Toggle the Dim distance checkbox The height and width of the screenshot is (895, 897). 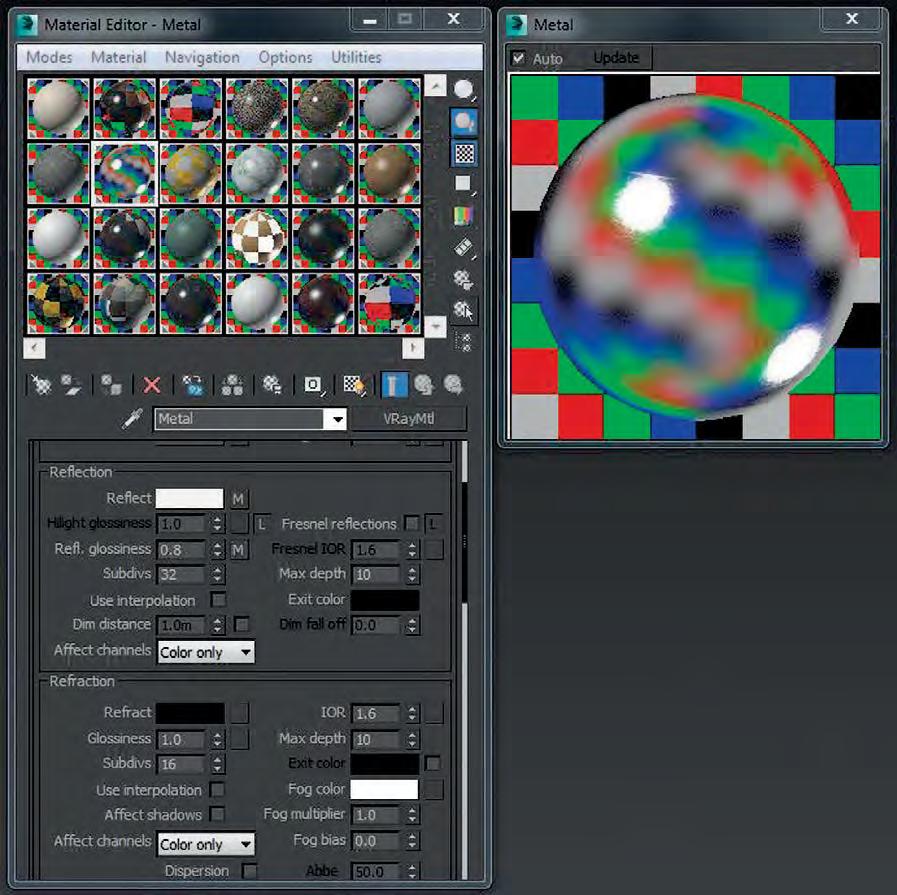click(242, 624)
